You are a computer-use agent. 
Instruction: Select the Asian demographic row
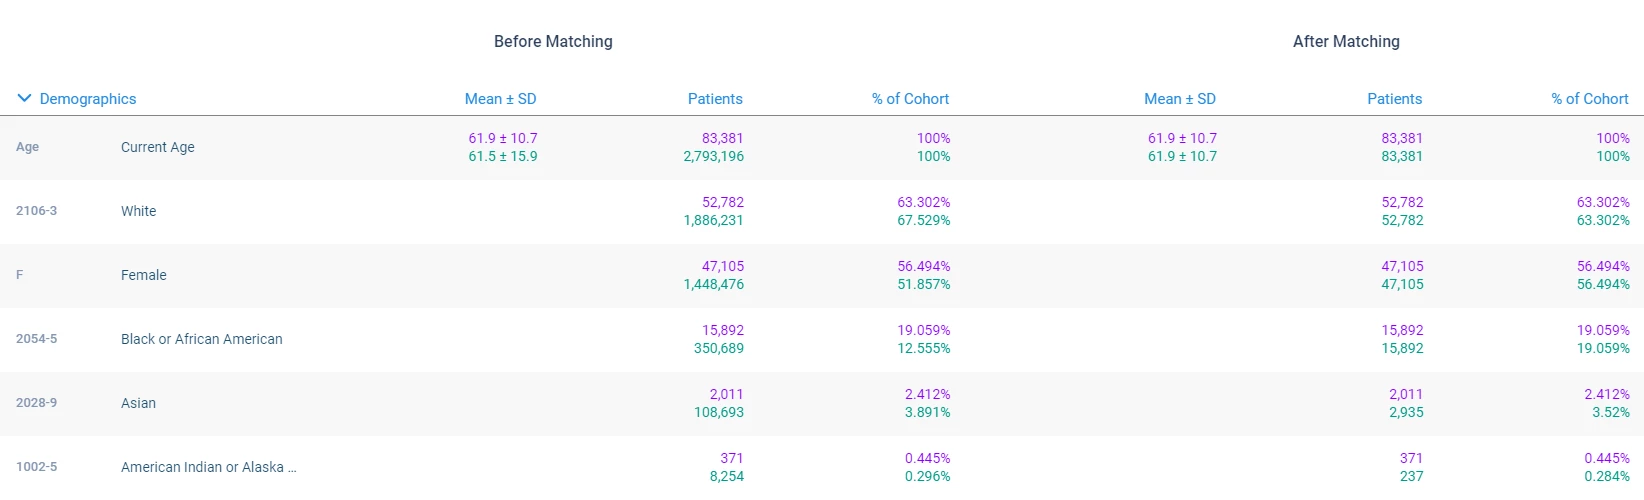(x=139, y=403)
